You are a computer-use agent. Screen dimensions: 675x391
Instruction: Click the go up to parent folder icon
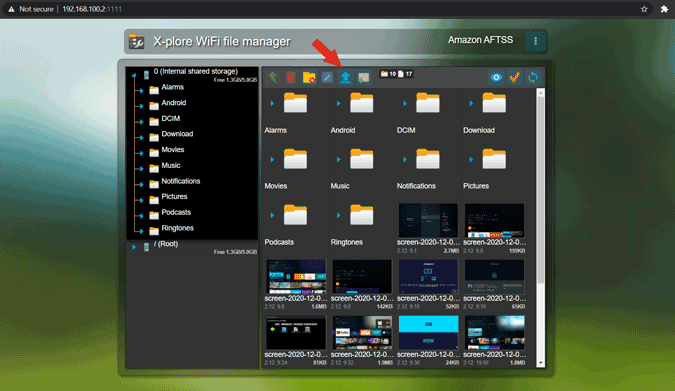click(273, 78)
